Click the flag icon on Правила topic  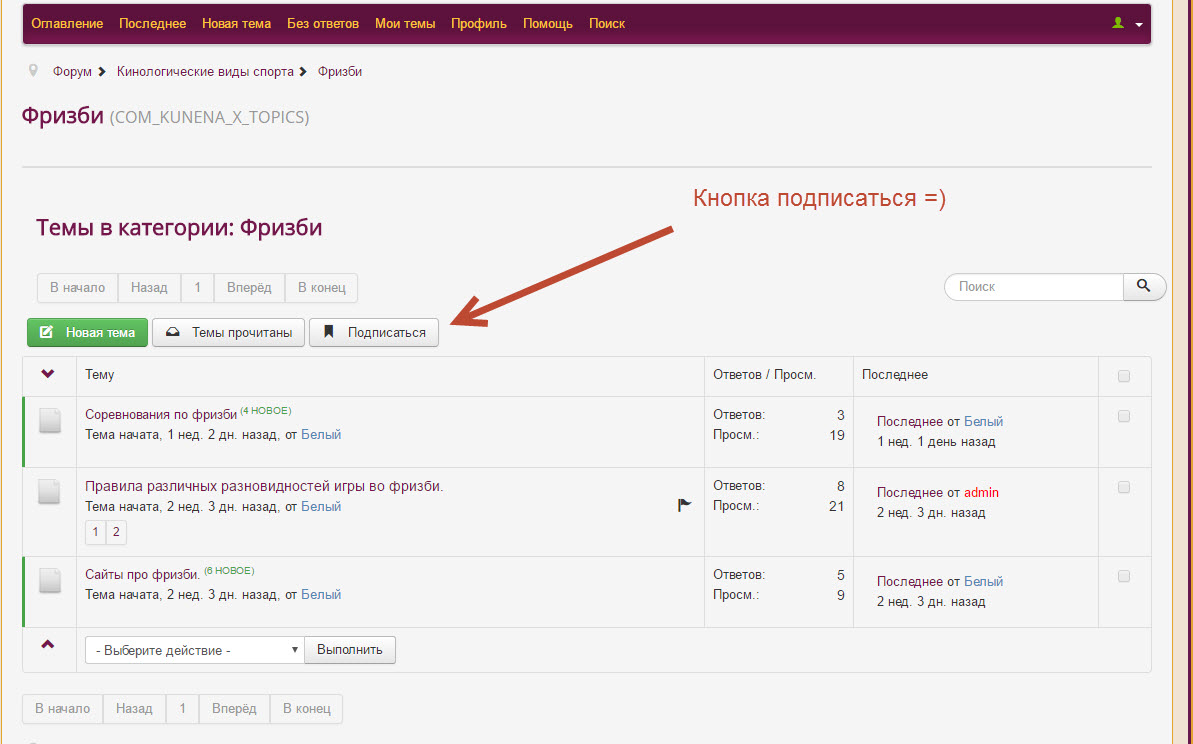[x=684, y=506]
